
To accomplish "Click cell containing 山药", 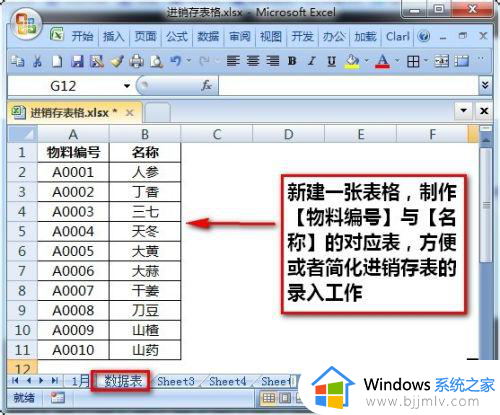I will [145, 350].
